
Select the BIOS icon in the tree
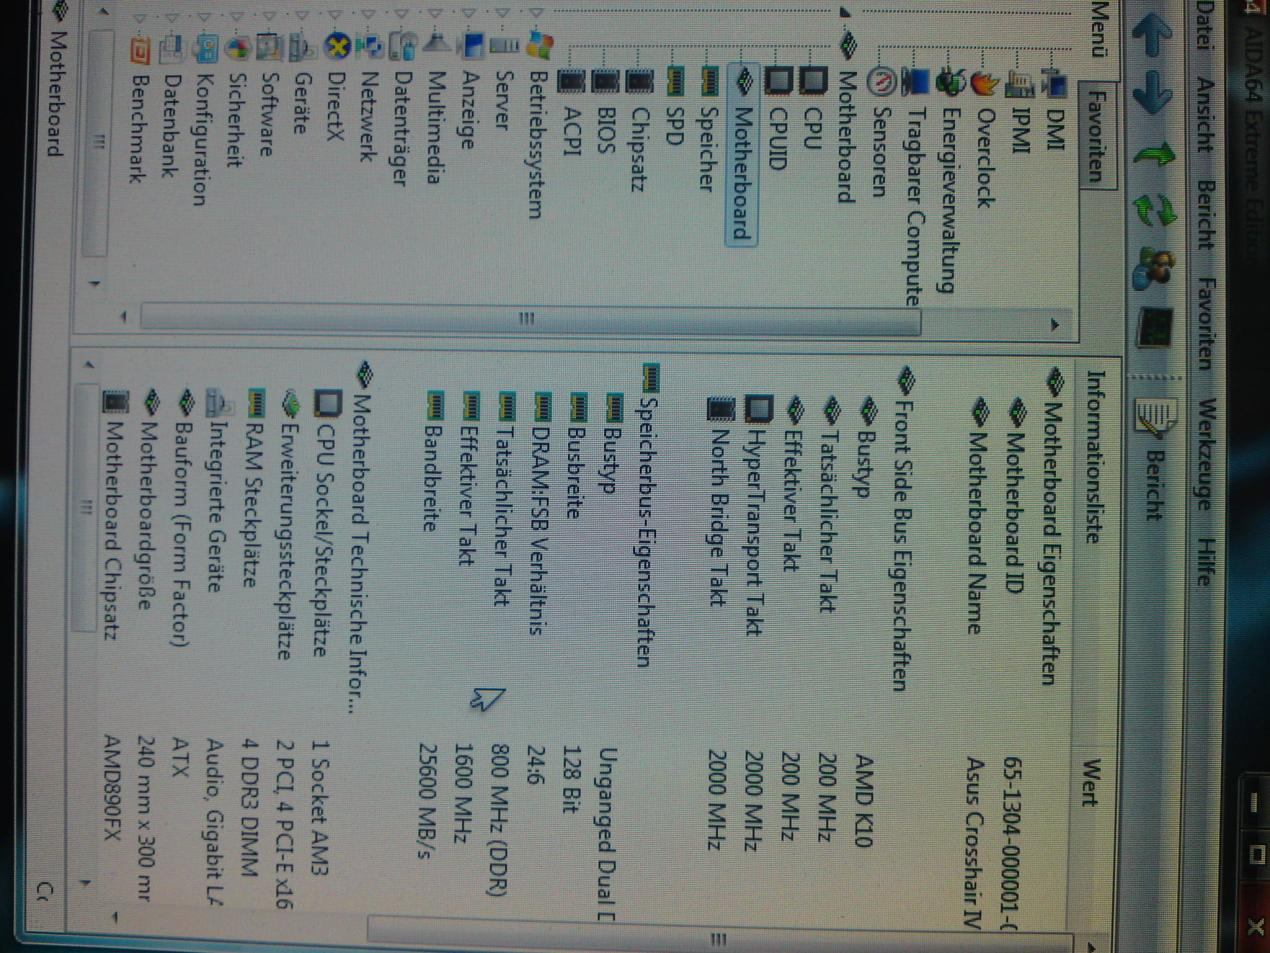[x=605, y=80]
